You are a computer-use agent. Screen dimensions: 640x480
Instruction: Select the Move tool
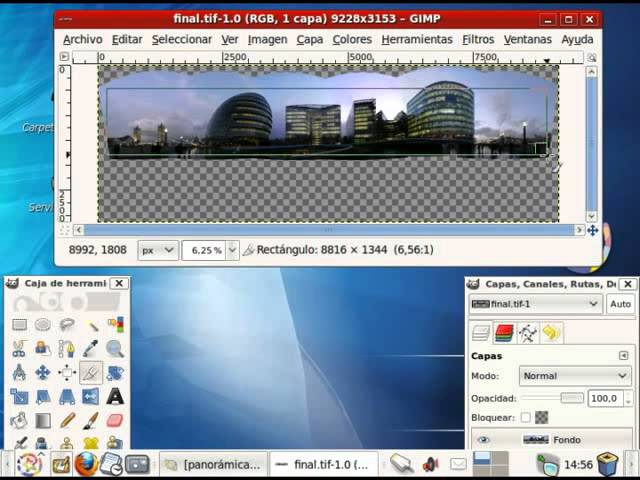pos(43,373)
